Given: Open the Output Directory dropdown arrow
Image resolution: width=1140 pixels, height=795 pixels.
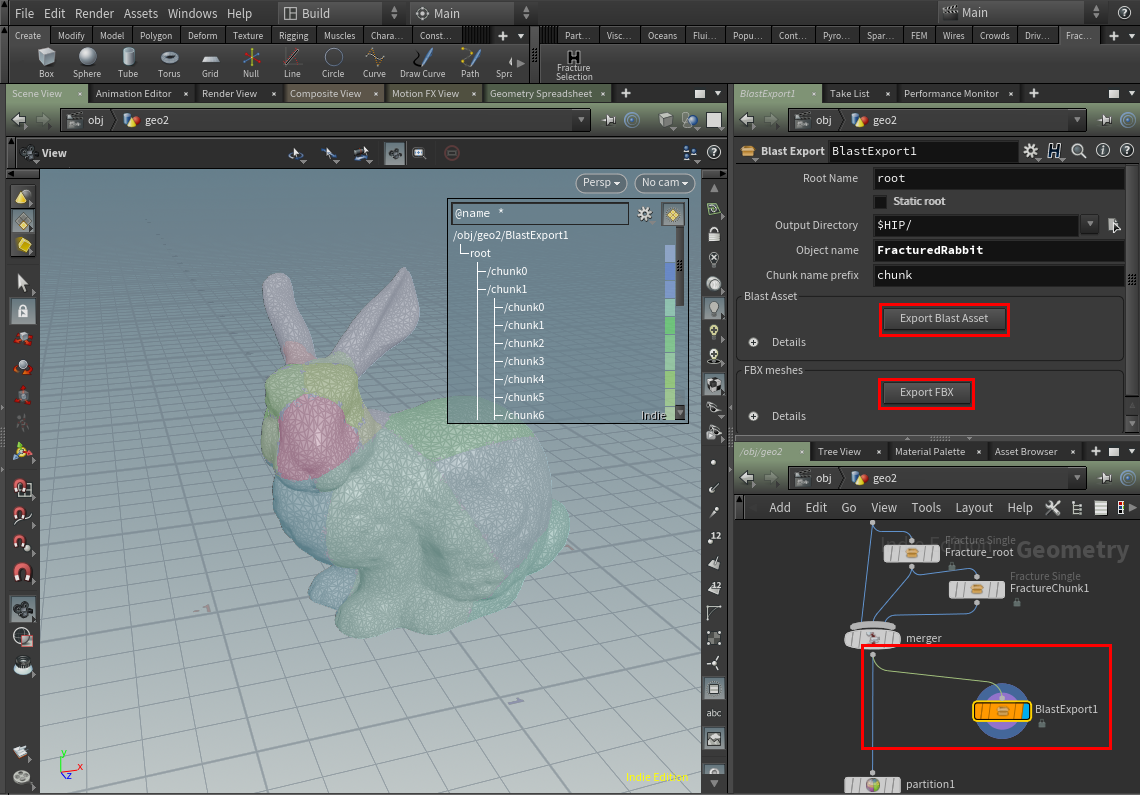Looking at the screenshot, I should (x=1089, y=225).
